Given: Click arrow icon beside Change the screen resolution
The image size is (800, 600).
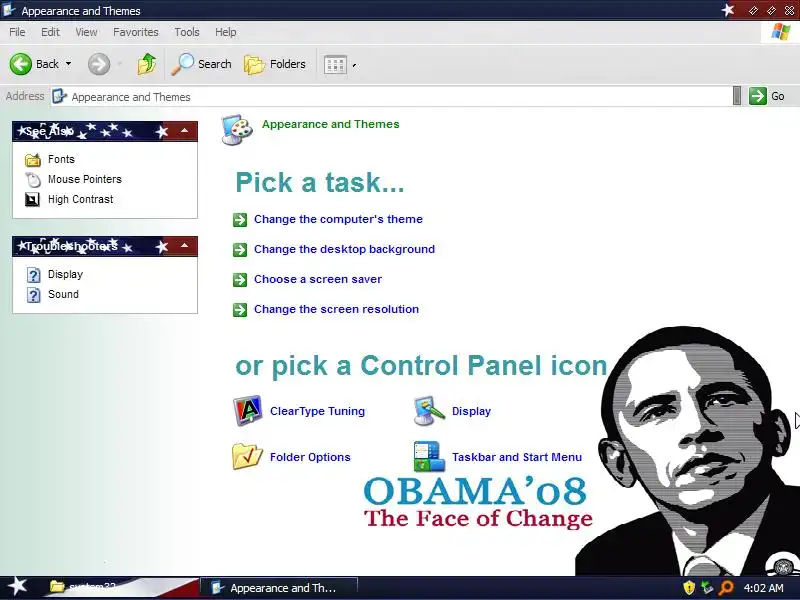Looking at the screenshot, I should [240, 310].
